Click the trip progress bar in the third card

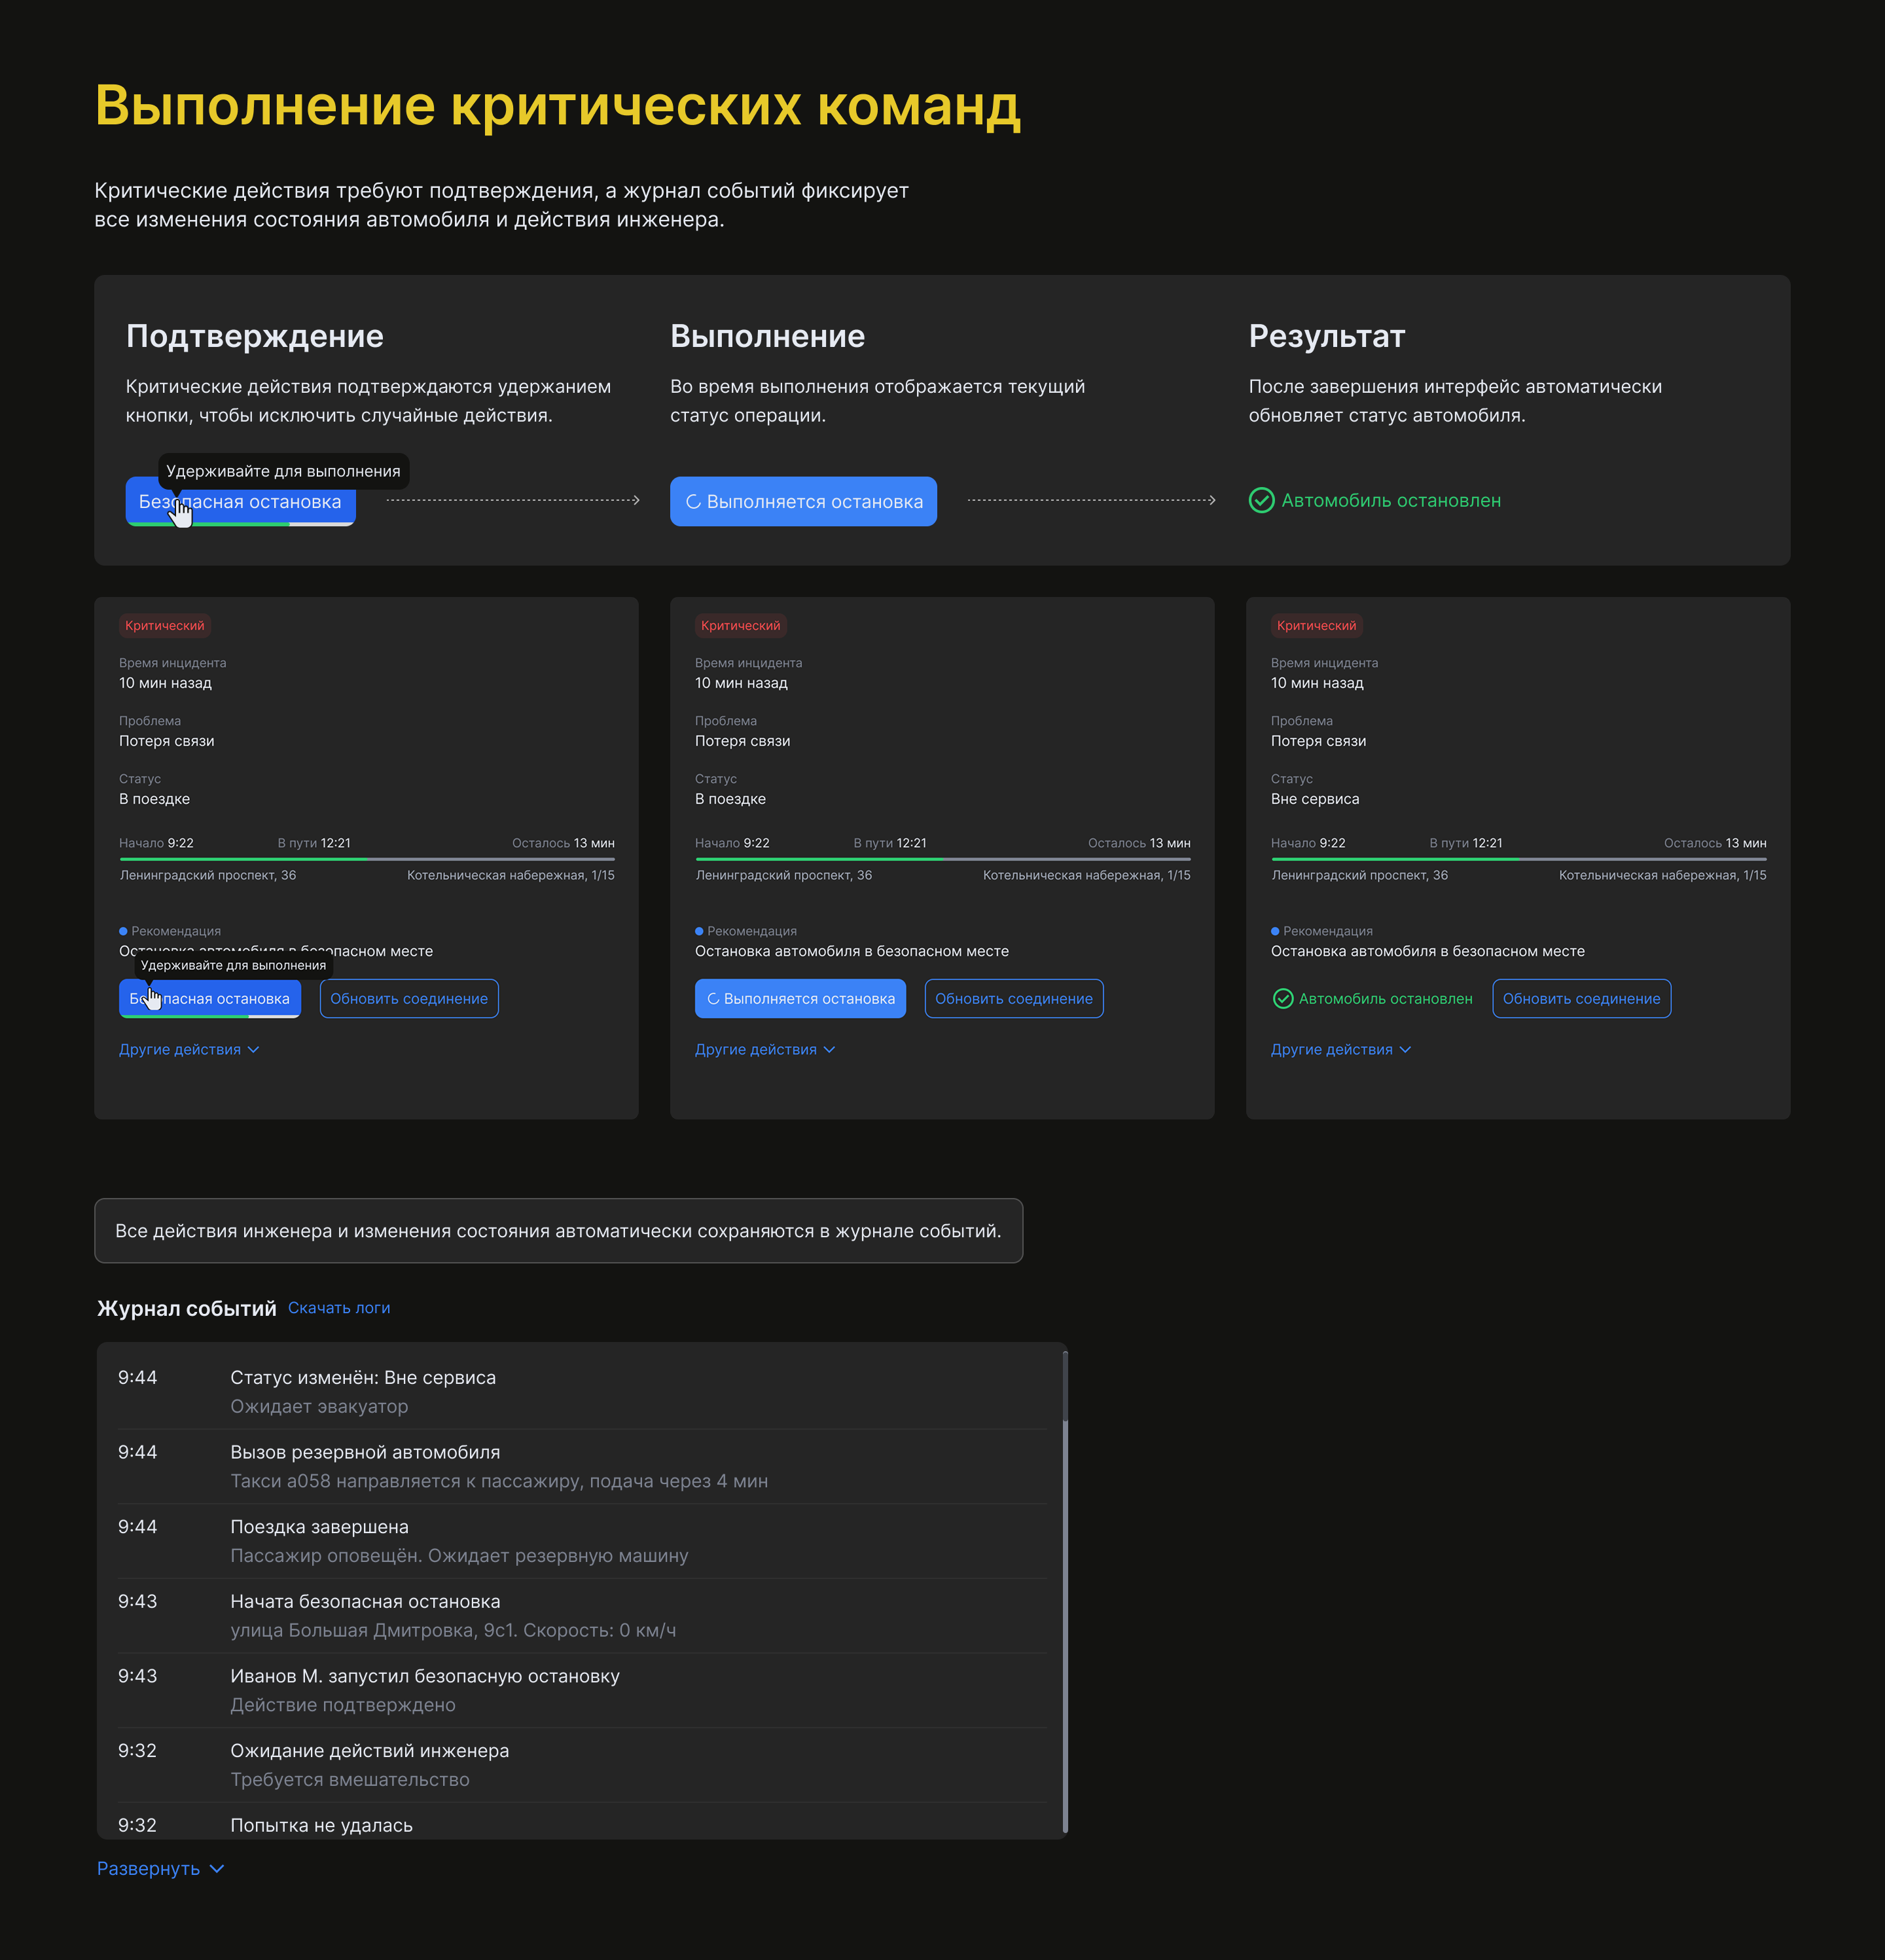(1518, 859)
